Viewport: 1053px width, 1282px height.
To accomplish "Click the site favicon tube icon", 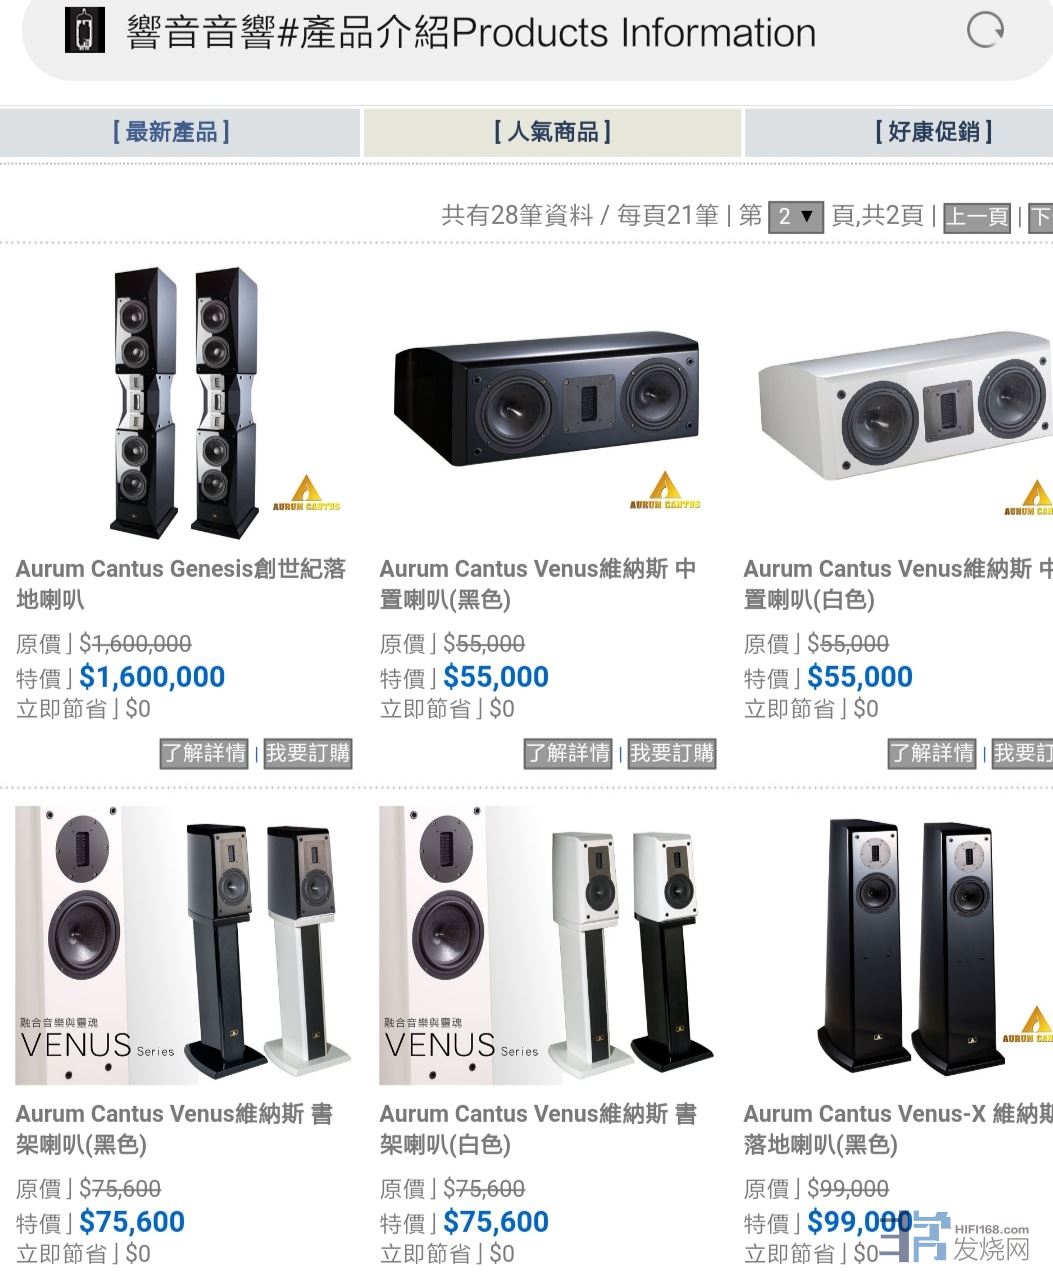I will (x=85, y=30).
